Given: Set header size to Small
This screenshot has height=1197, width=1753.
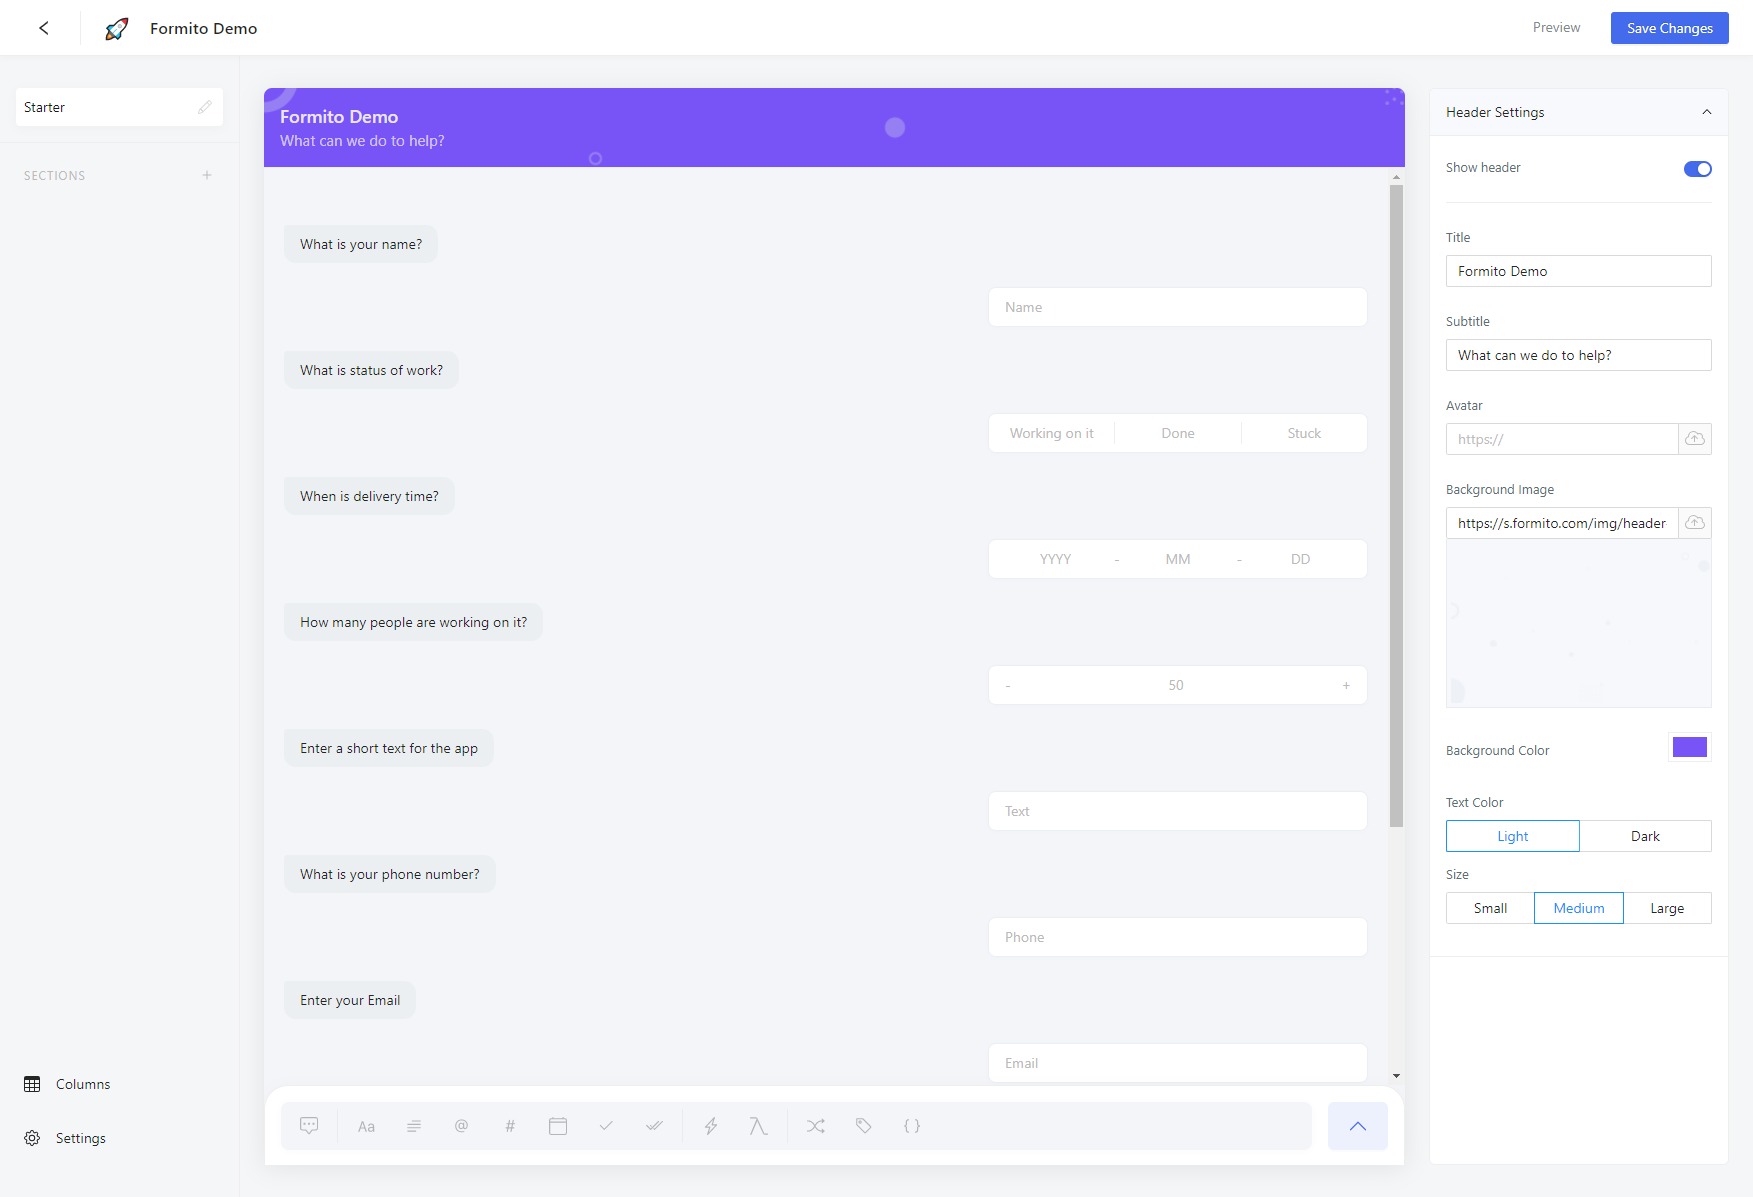Looking at the screenshot, I should [x=1490, y=908].
